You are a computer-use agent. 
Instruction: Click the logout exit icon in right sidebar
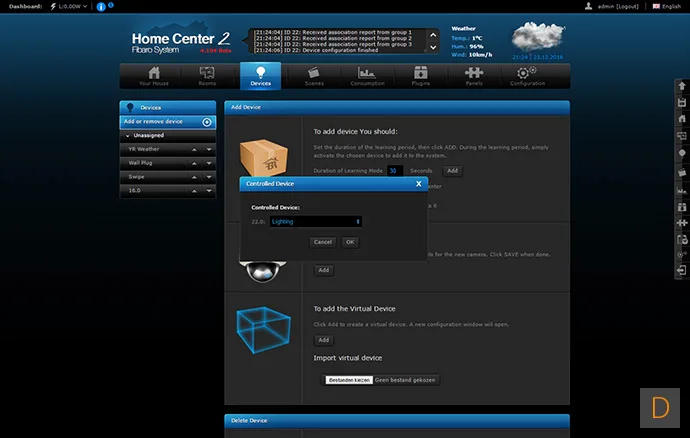[x=682, y=270]
